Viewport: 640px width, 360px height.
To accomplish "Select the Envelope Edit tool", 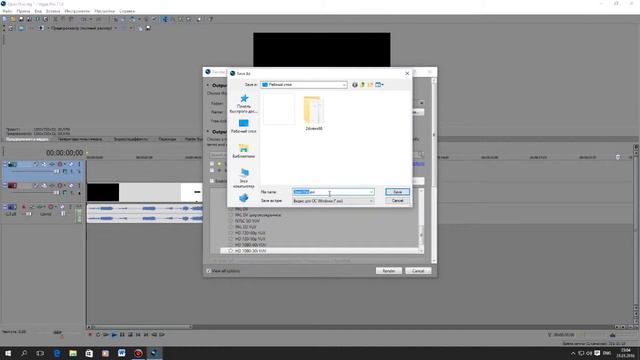I will coord(173,19).
